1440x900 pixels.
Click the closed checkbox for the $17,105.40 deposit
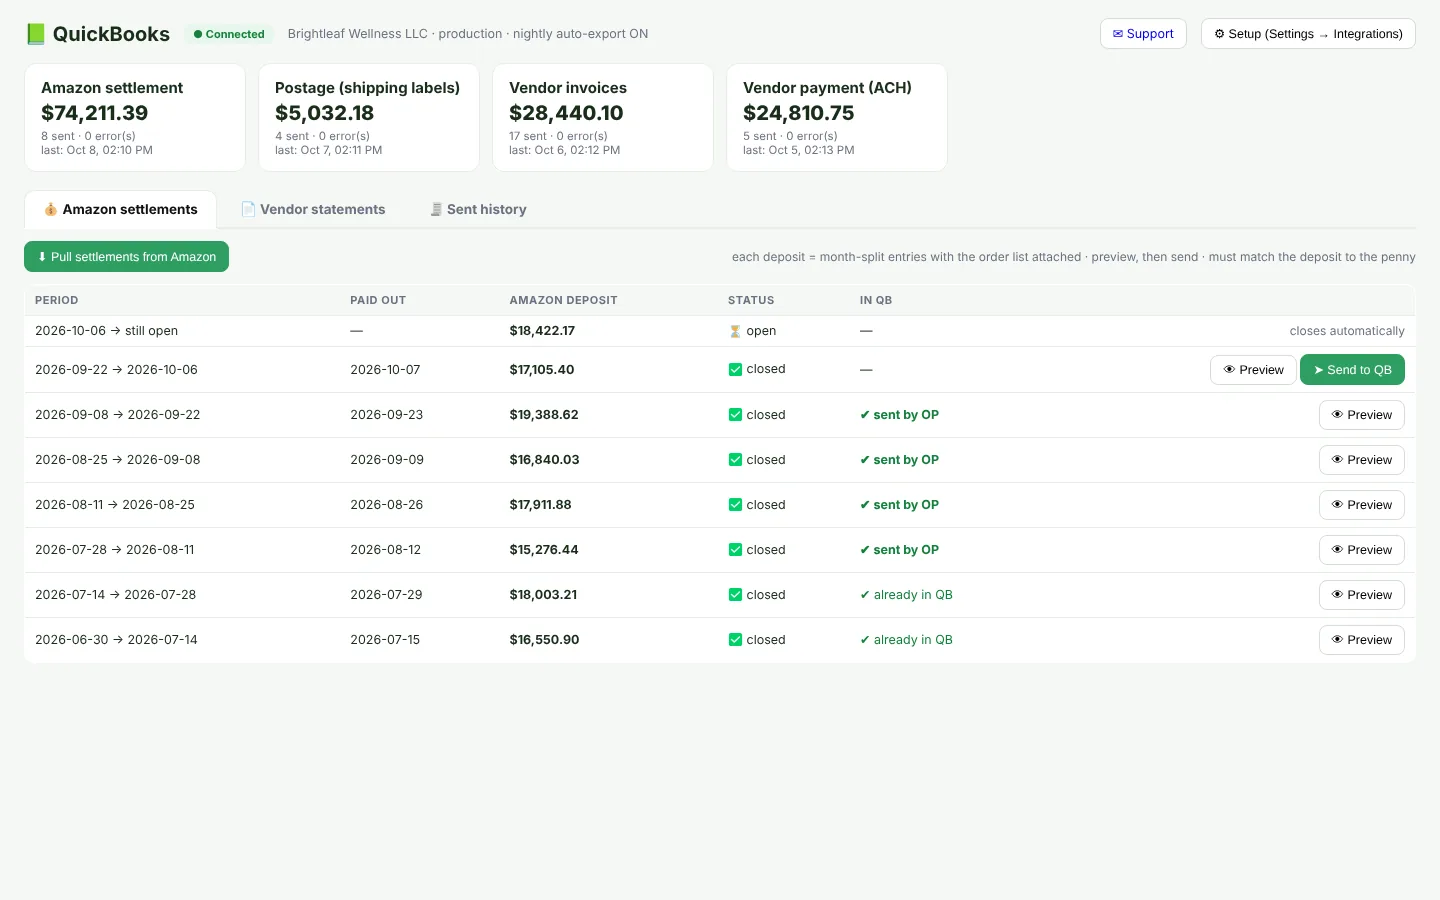[x=735, y=369]
